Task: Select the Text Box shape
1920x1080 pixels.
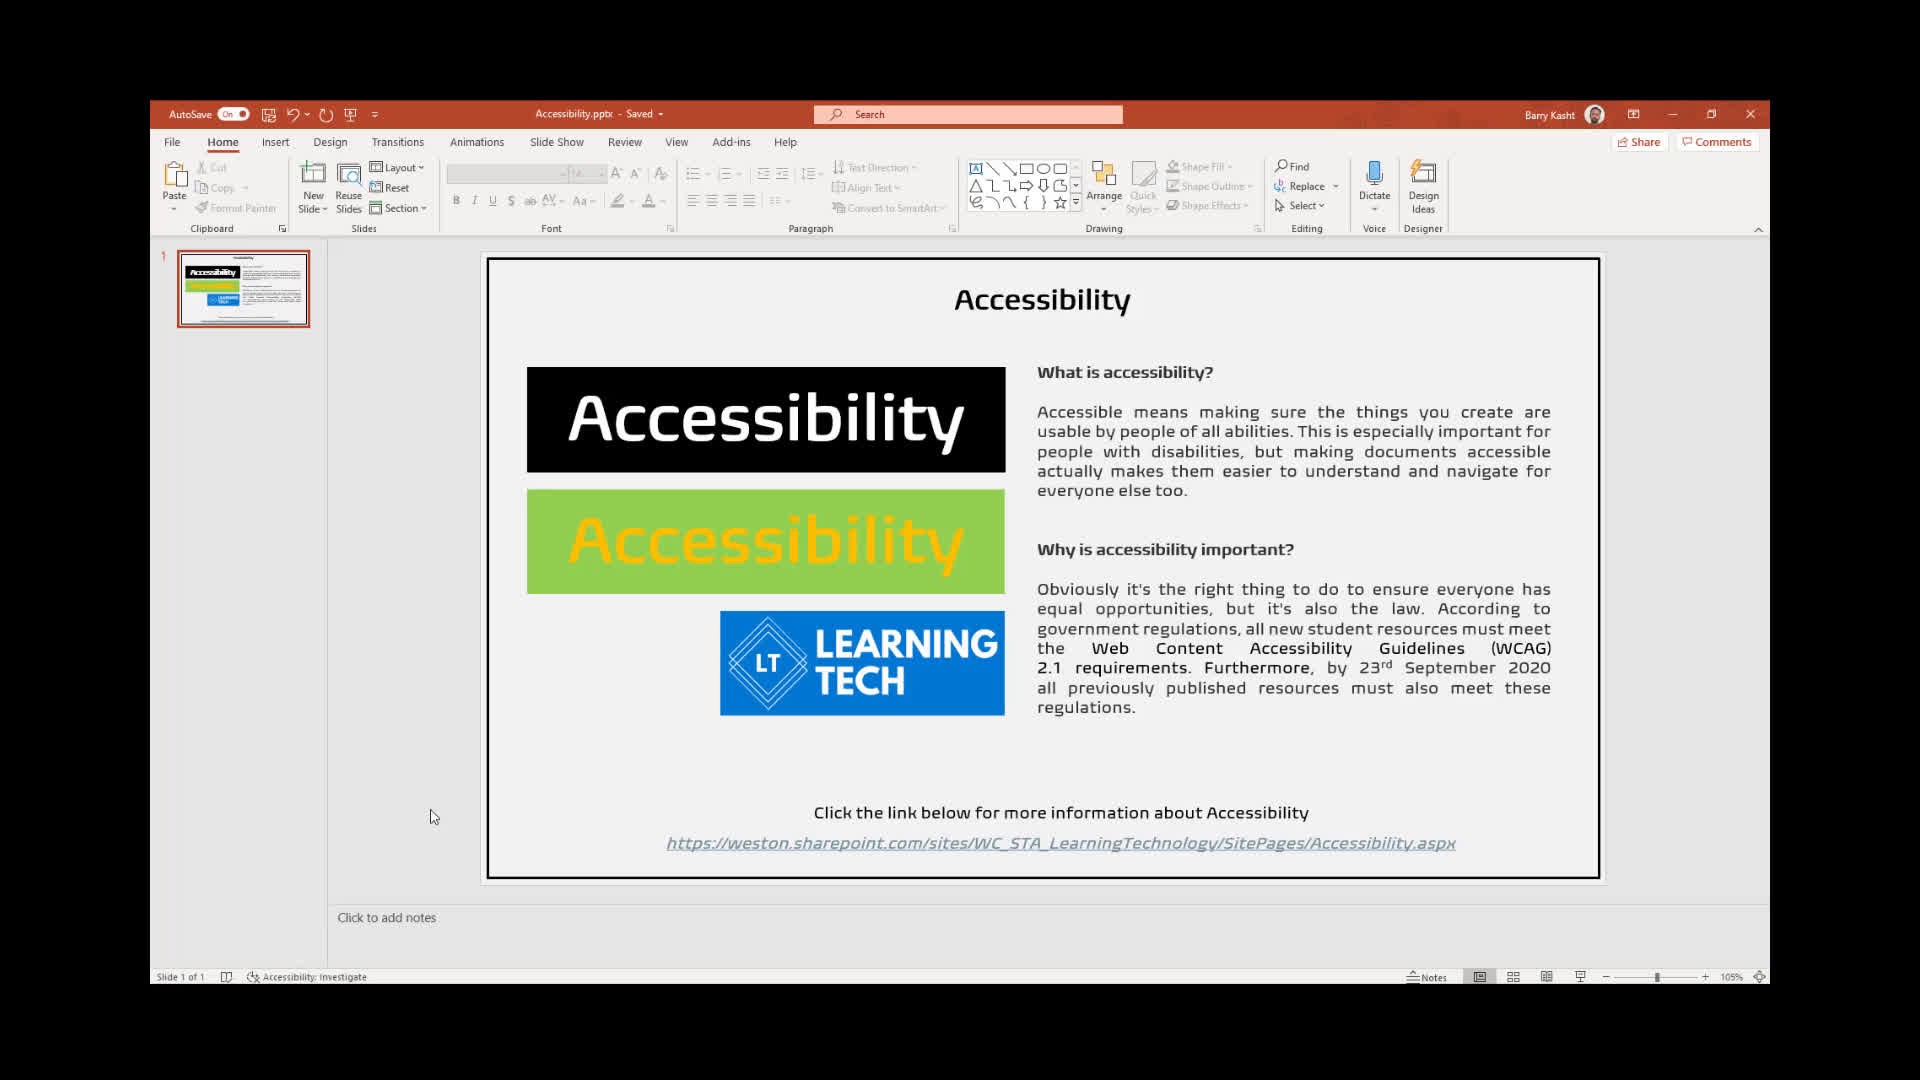Action: point(976,168)
